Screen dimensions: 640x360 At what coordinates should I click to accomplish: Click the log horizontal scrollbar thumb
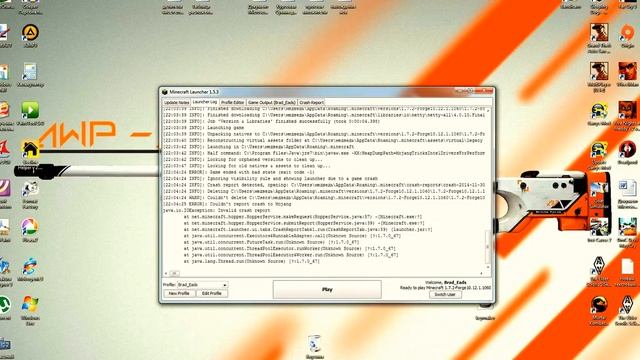[174, 273]
